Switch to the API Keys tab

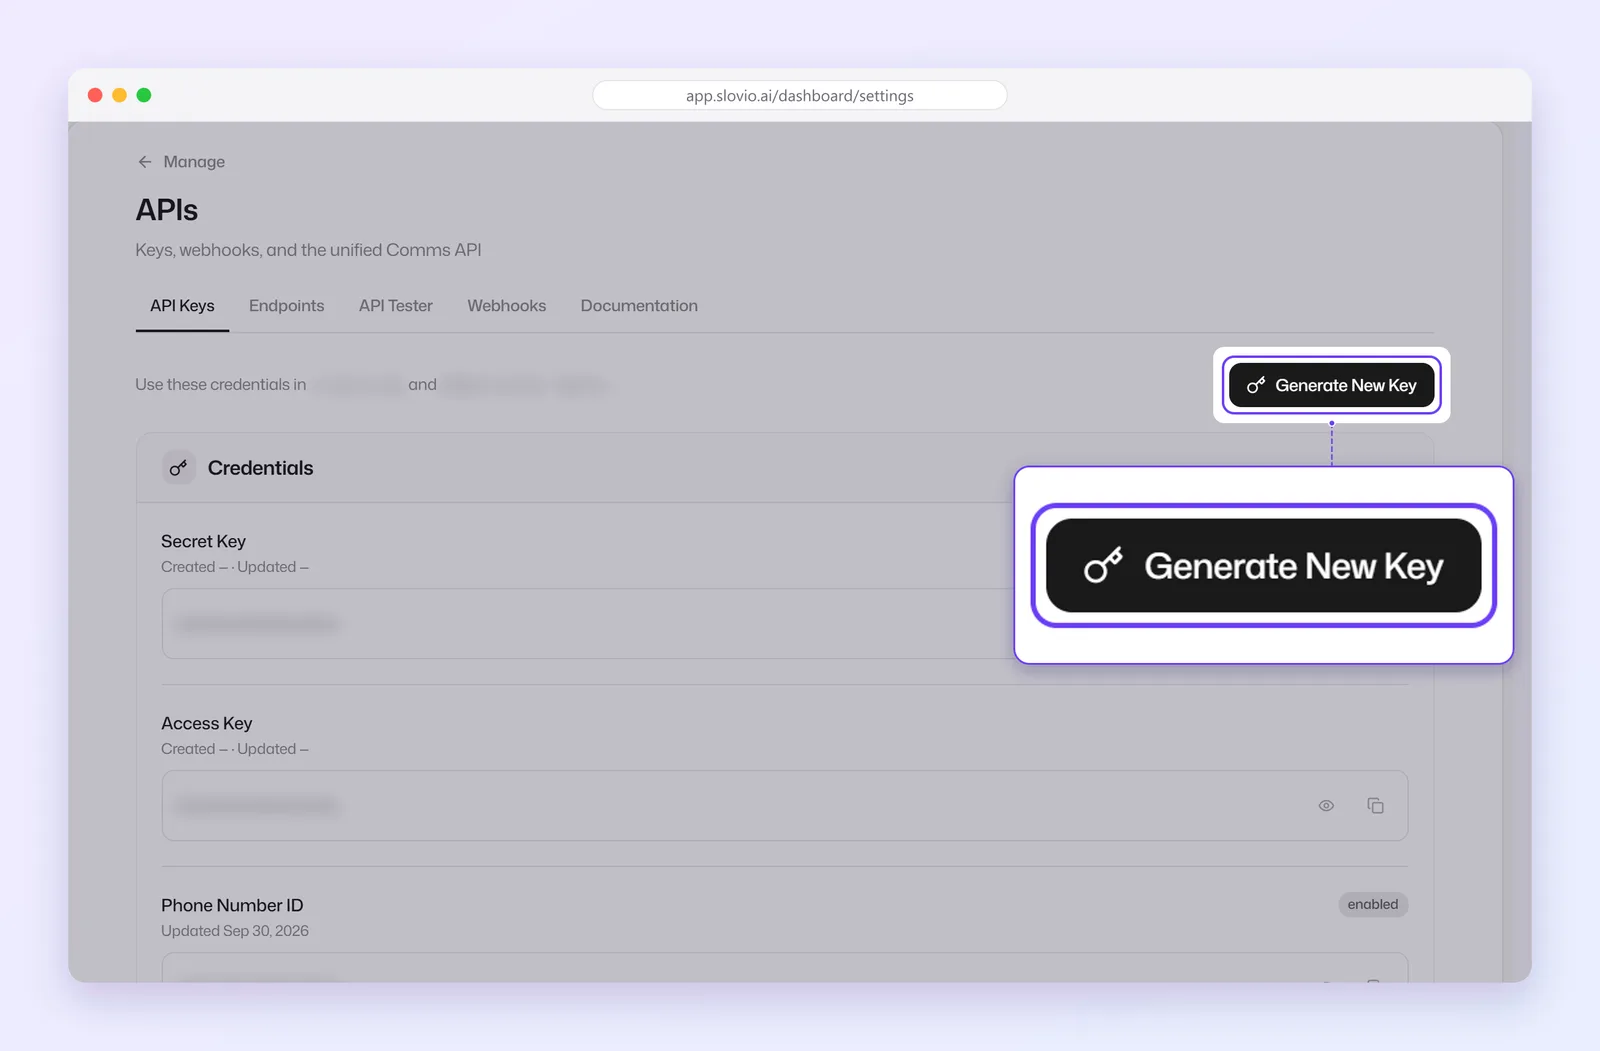pos(182,306)
